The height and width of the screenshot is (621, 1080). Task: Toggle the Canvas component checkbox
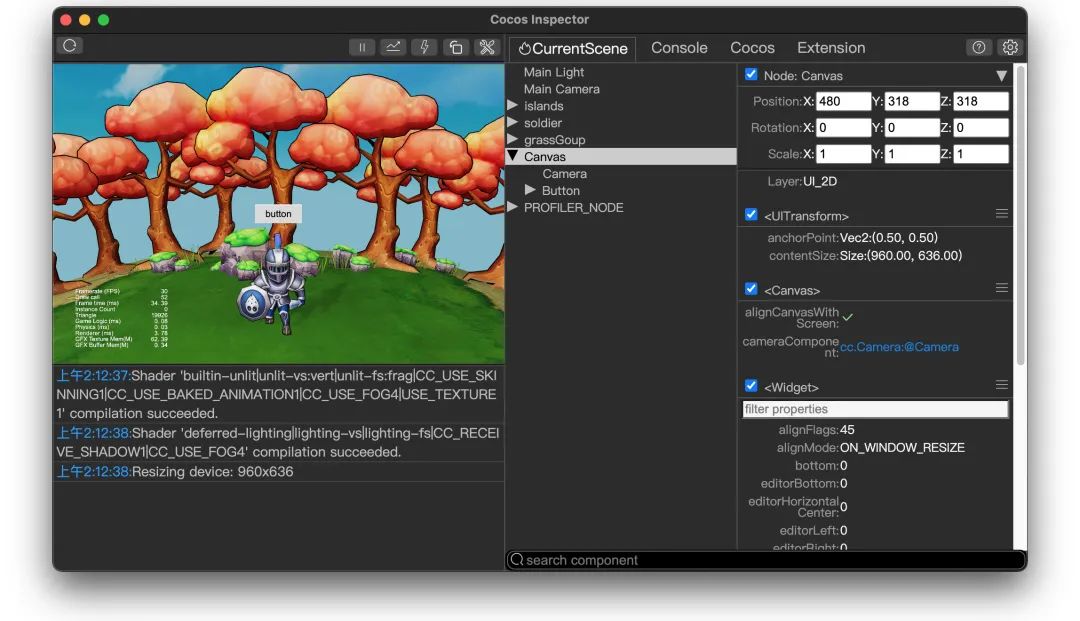(x=751, y=289)
